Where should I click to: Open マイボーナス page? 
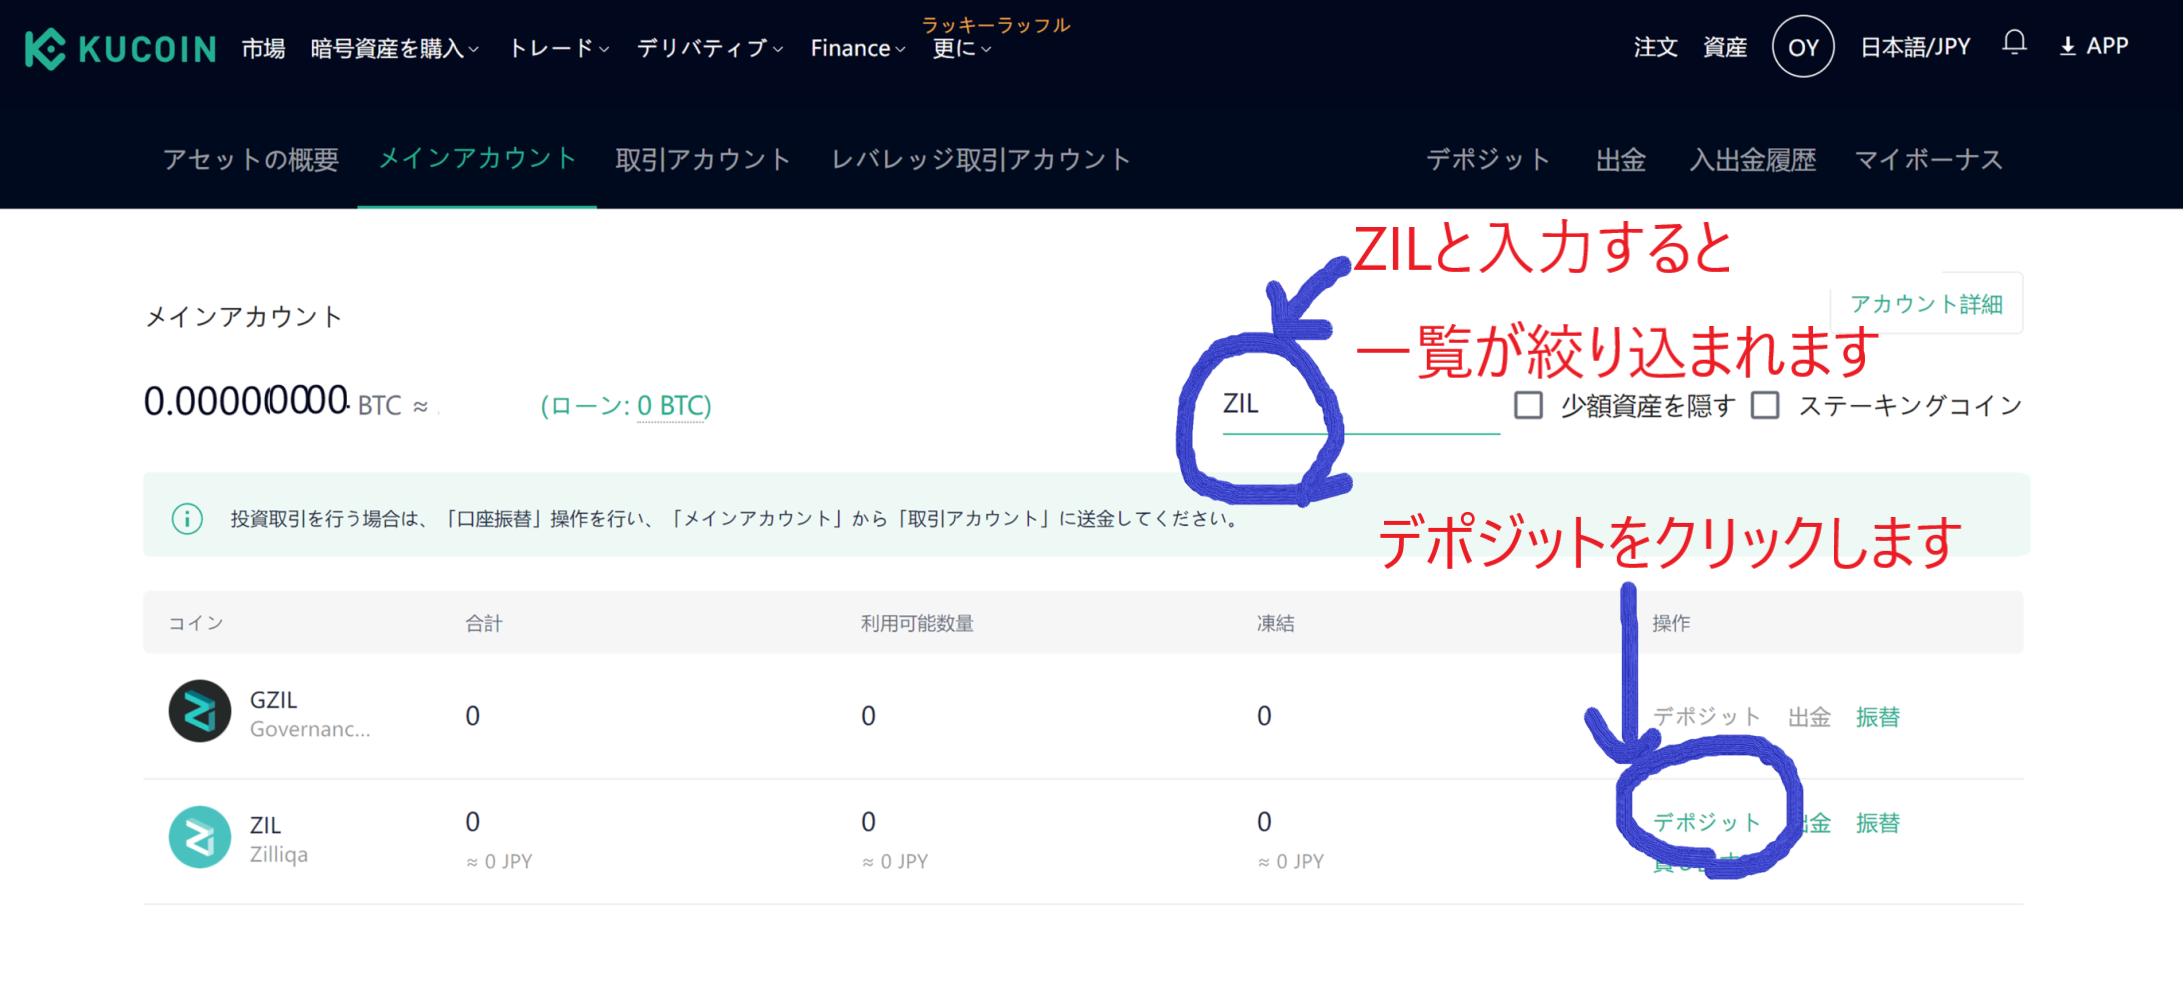pyautogui.click(x=1928, y=159)
